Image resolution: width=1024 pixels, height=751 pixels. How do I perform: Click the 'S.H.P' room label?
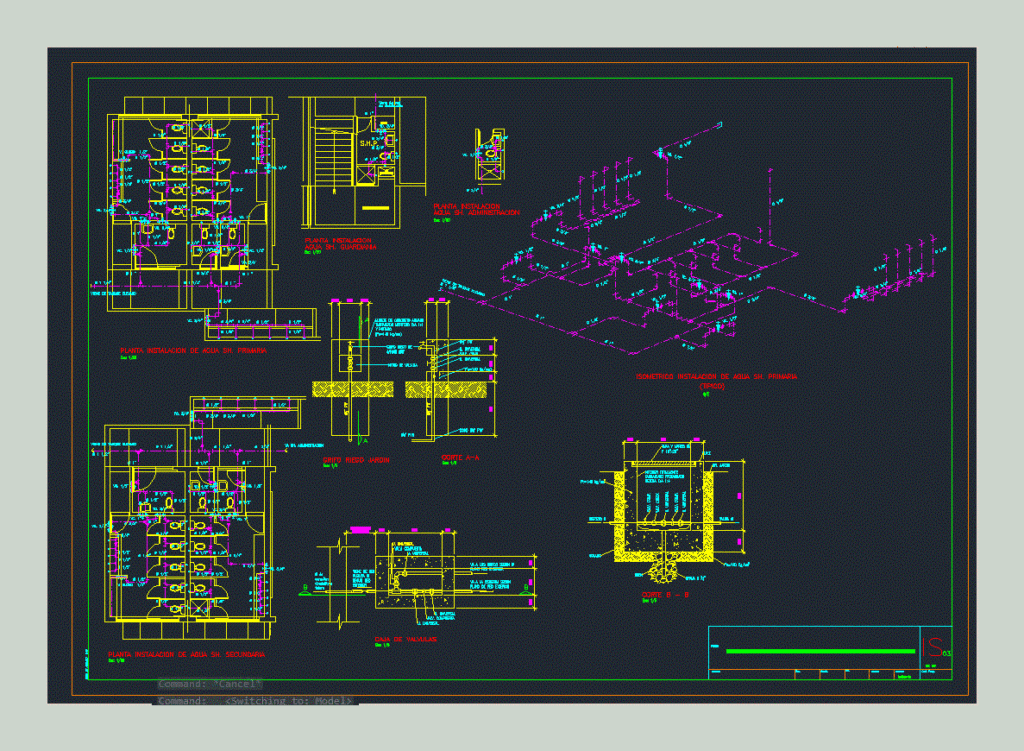point(368,143)
